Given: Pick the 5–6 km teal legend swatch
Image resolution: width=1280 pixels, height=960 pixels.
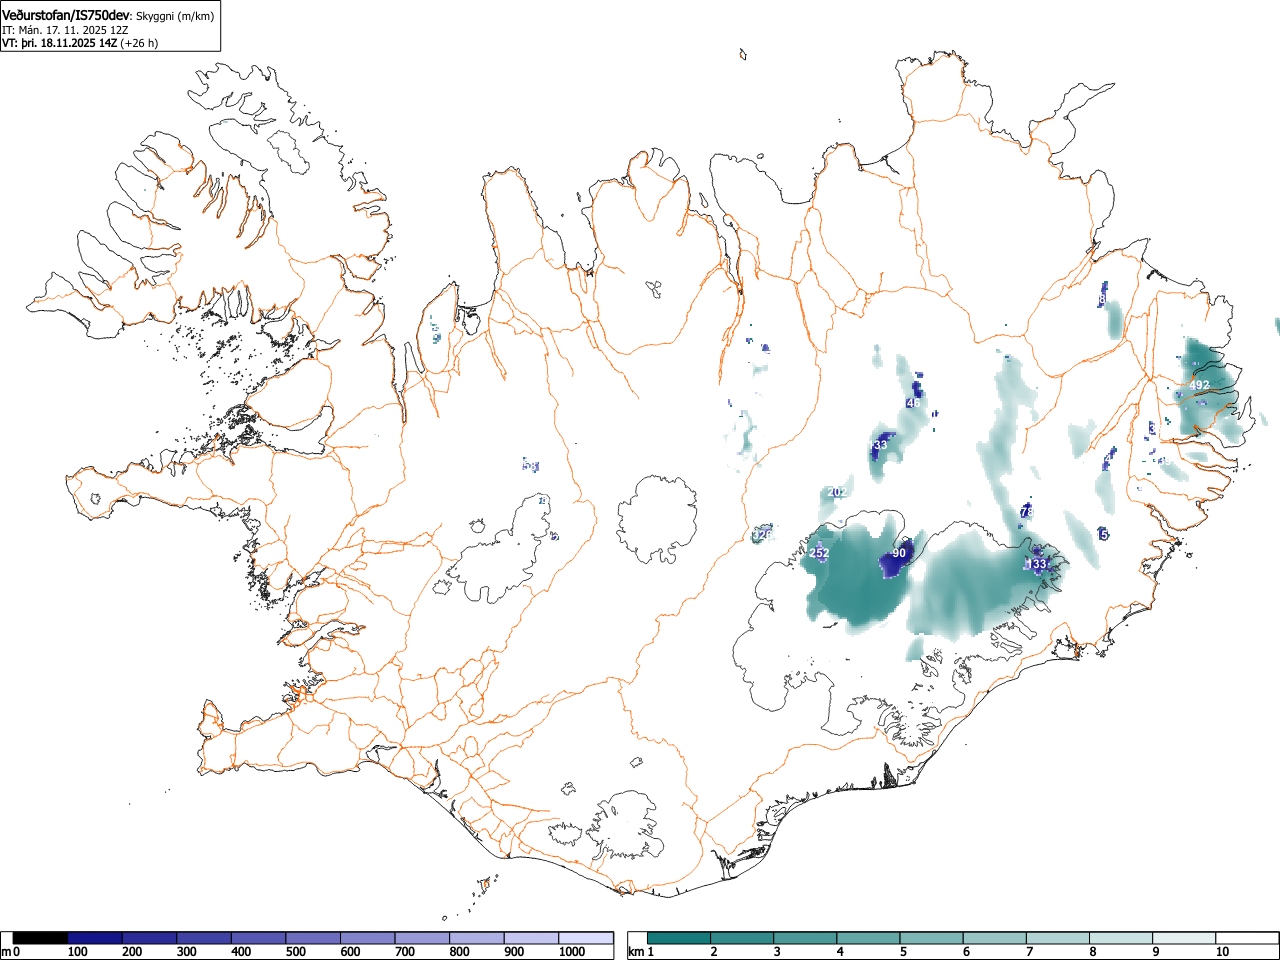Looking at the screenshot, I should (x=932, y=938).
